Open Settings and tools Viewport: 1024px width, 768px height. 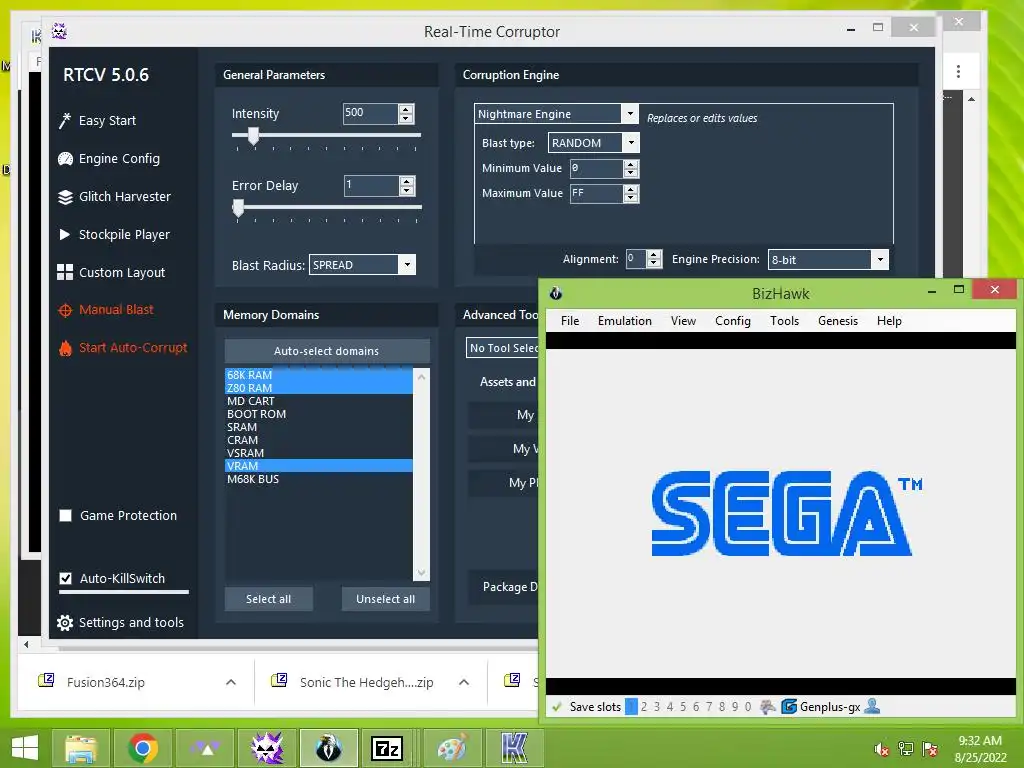120,622
